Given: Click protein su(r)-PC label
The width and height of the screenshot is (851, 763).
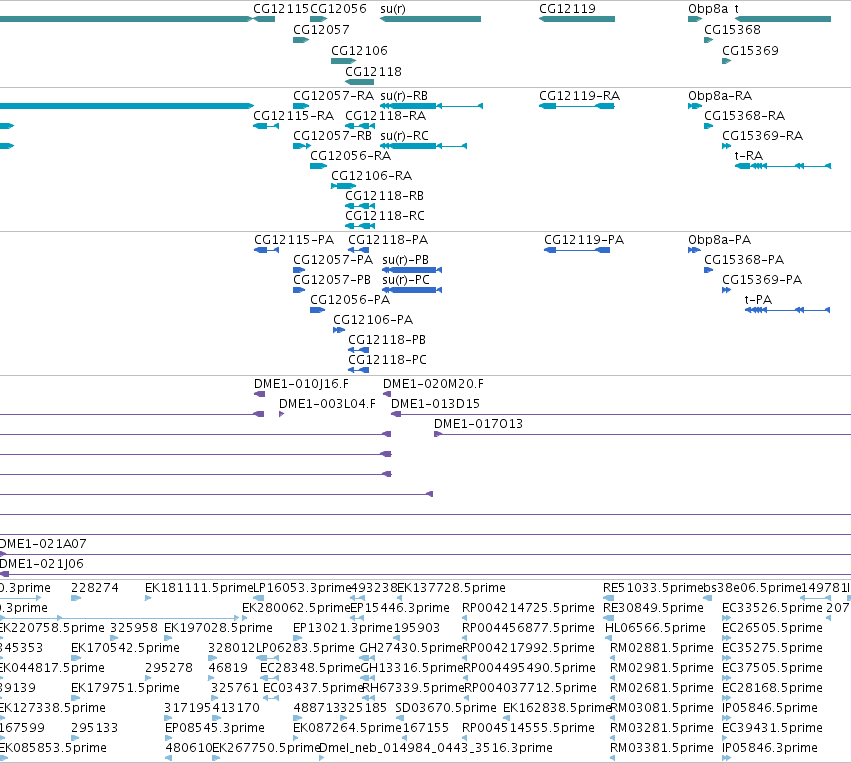Looking at the screenshot, I should pos(406,281).
